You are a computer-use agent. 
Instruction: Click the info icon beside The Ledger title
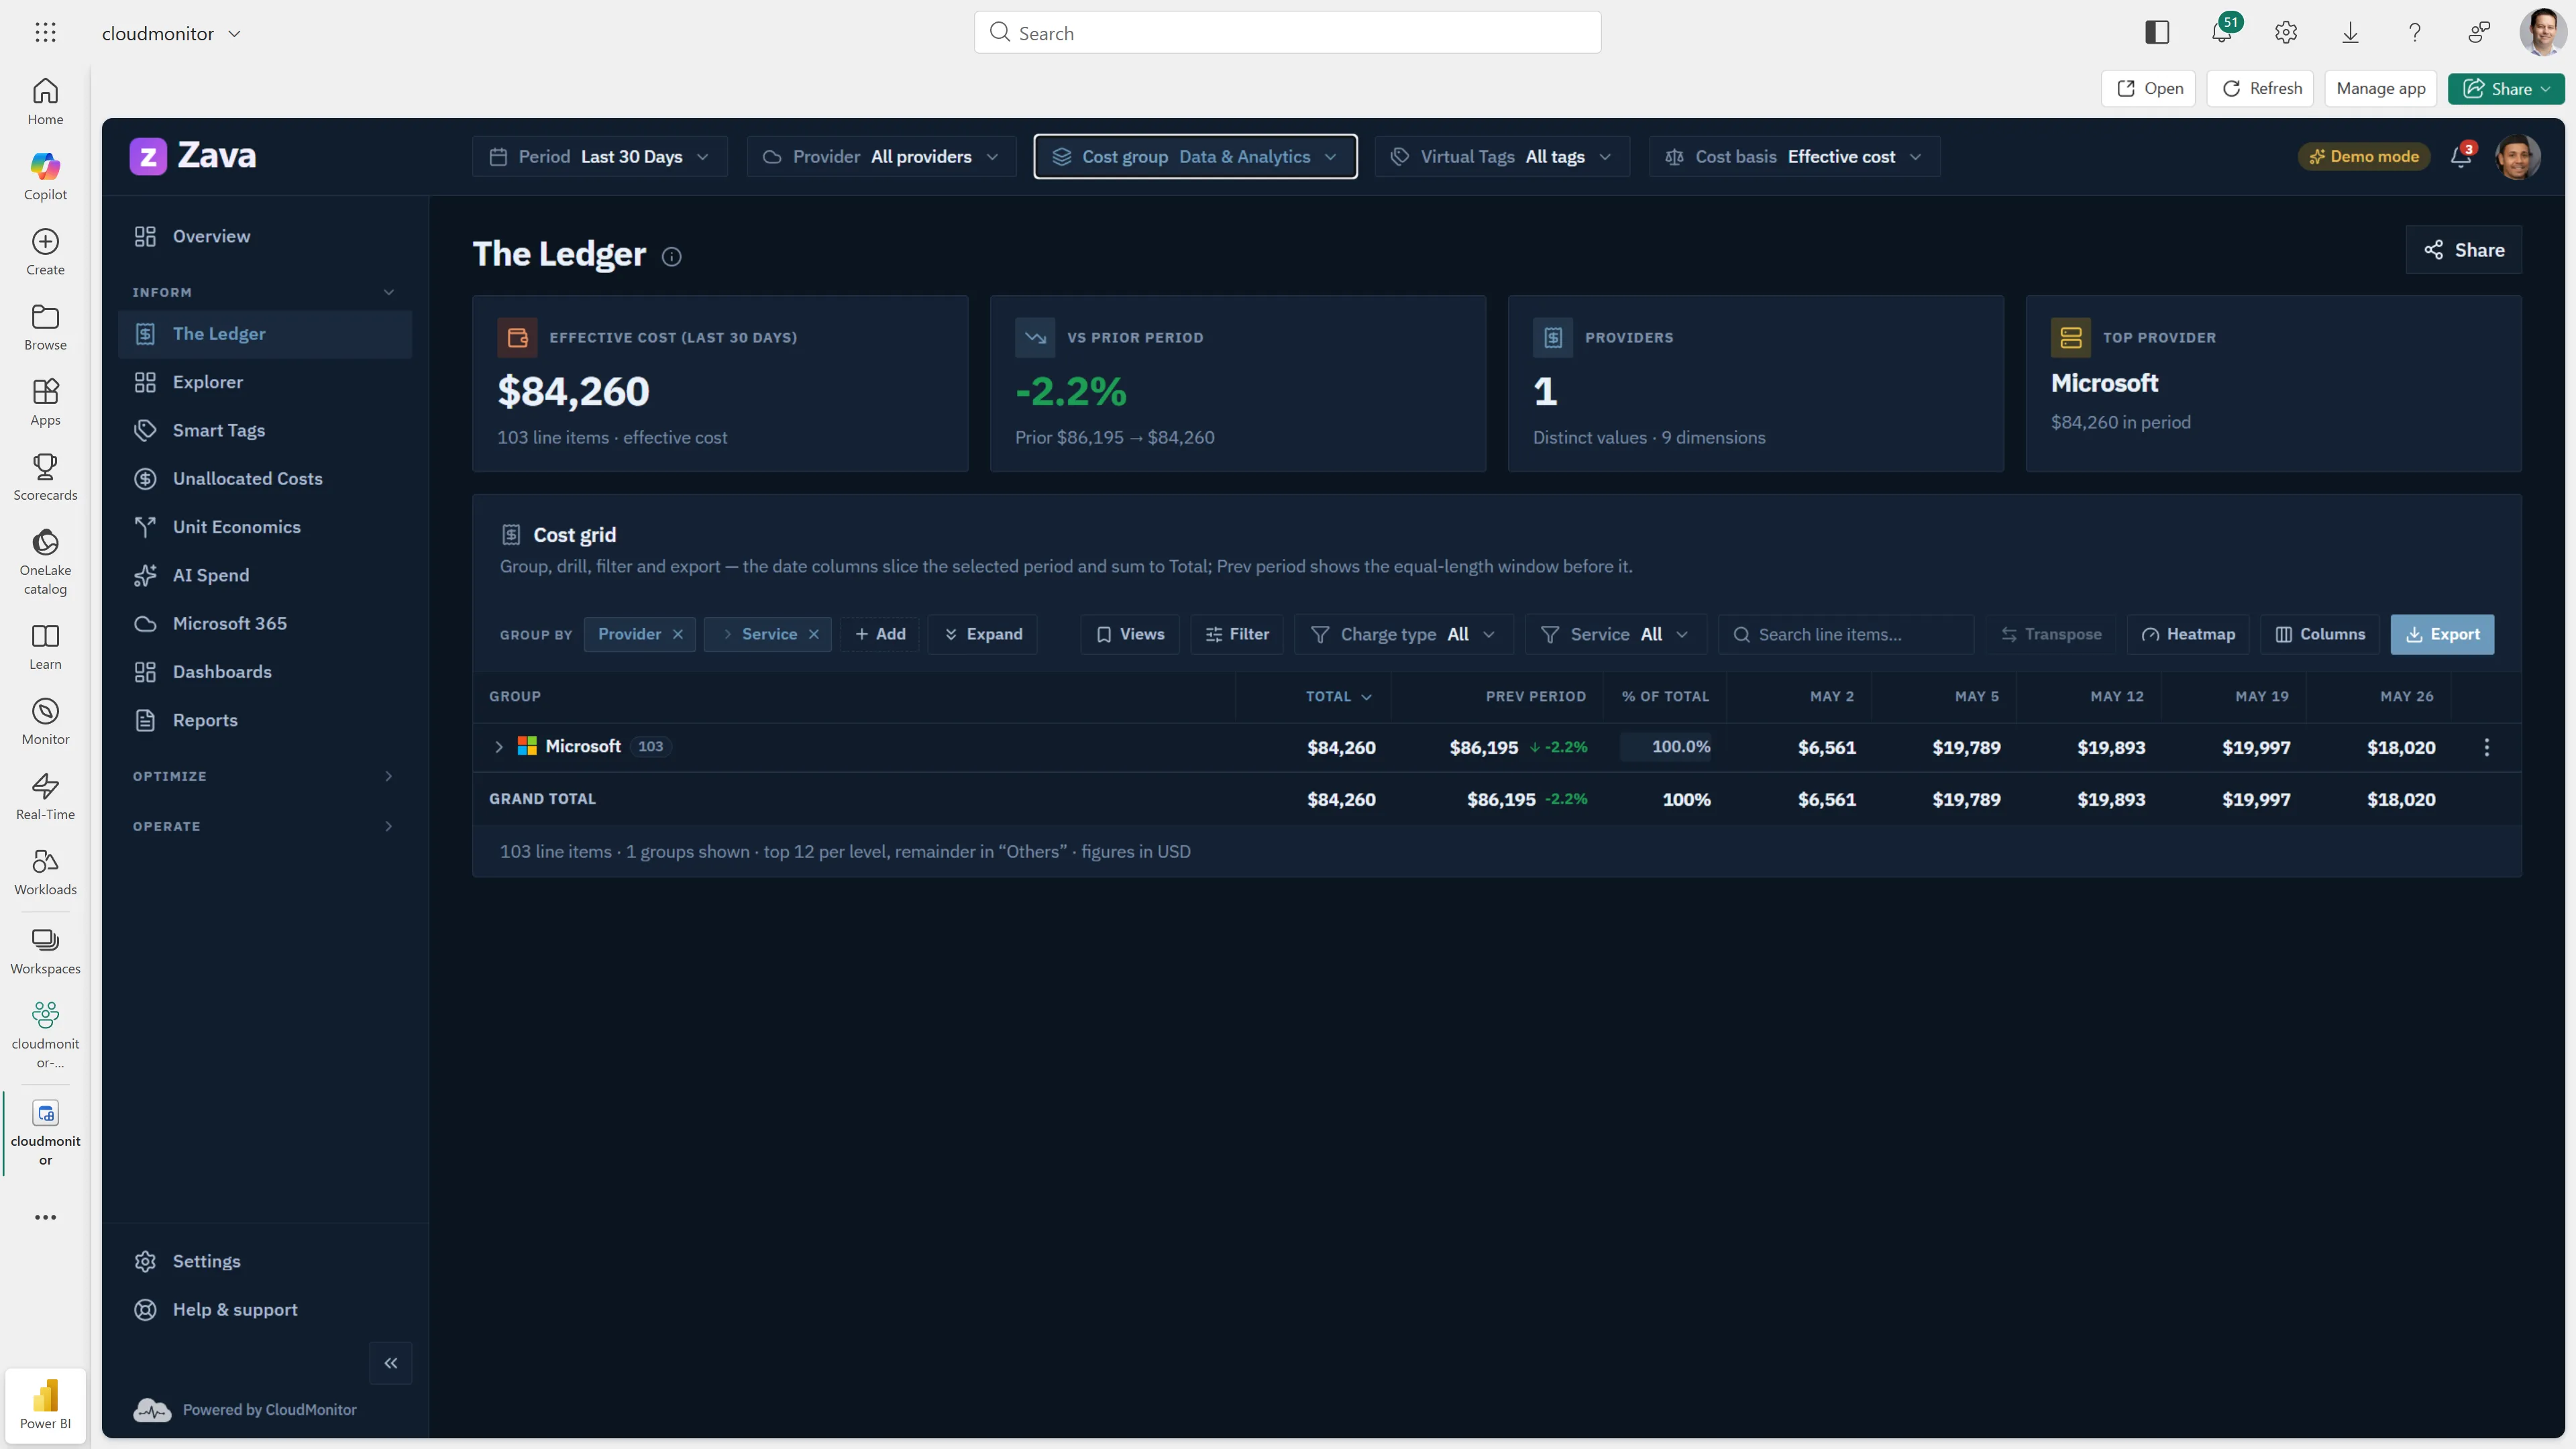672,256
